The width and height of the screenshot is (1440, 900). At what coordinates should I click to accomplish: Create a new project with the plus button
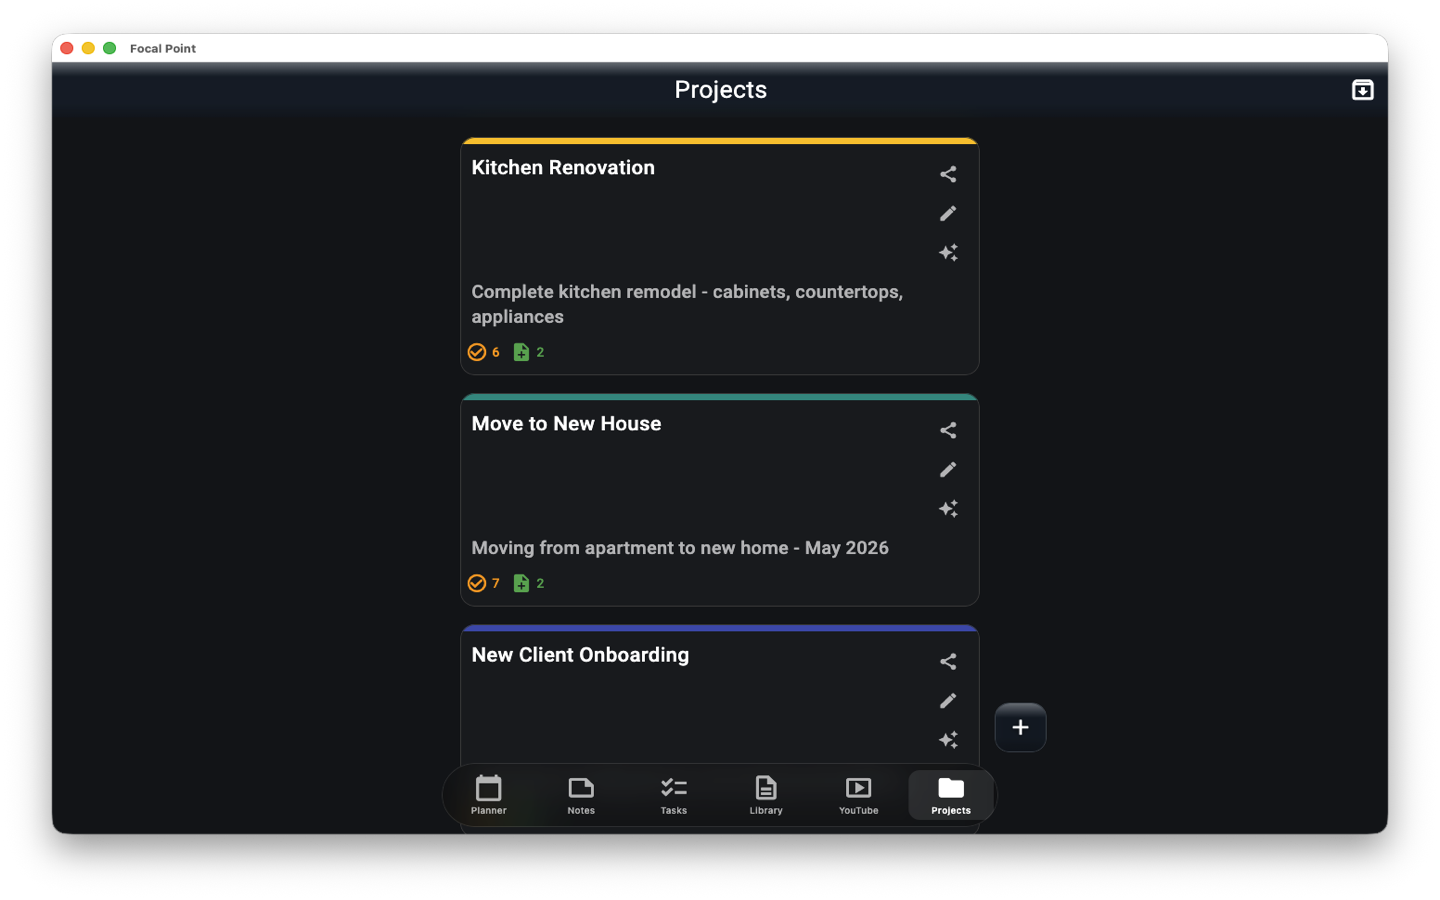coord(1020,727)
